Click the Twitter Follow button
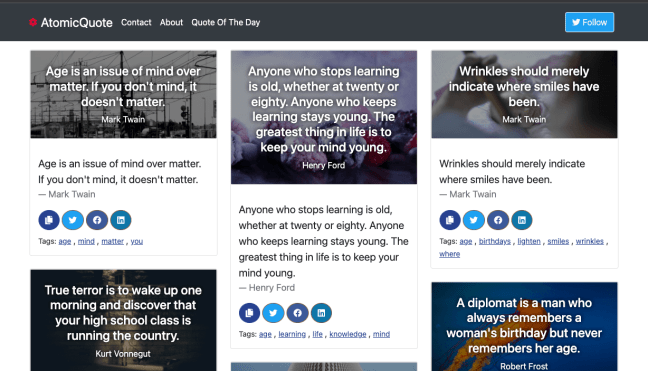Image resolution: width=648 pixels, height=371 pixels. [589, 22]
